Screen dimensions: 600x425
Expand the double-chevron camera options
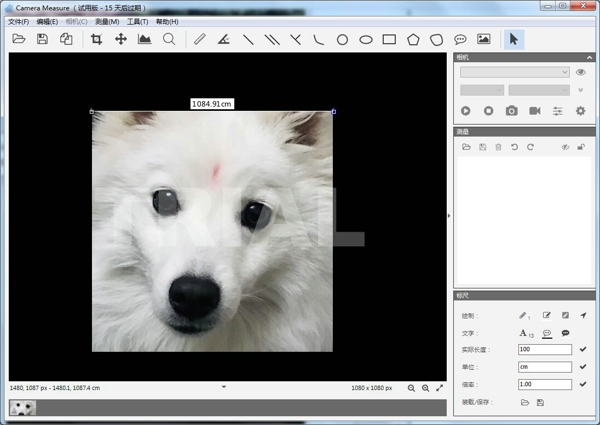tap(581, 90)
